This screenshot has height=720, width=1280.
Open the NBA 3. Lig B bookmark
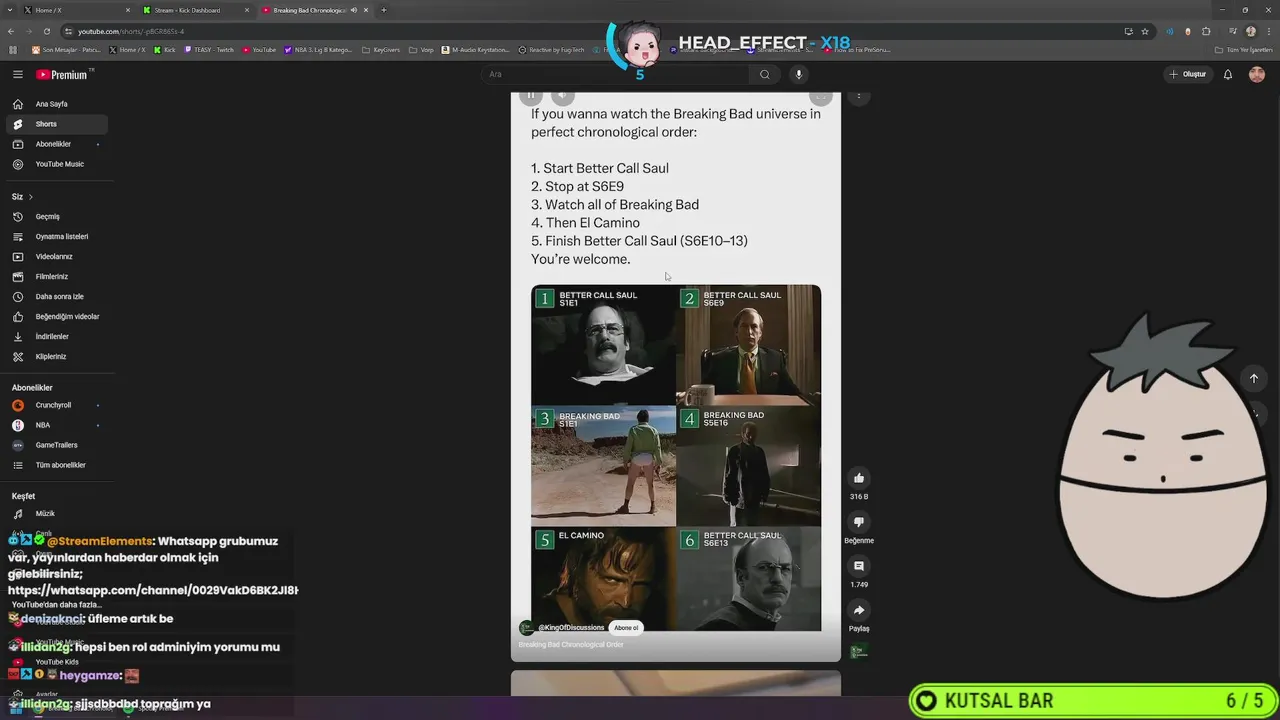319,49
